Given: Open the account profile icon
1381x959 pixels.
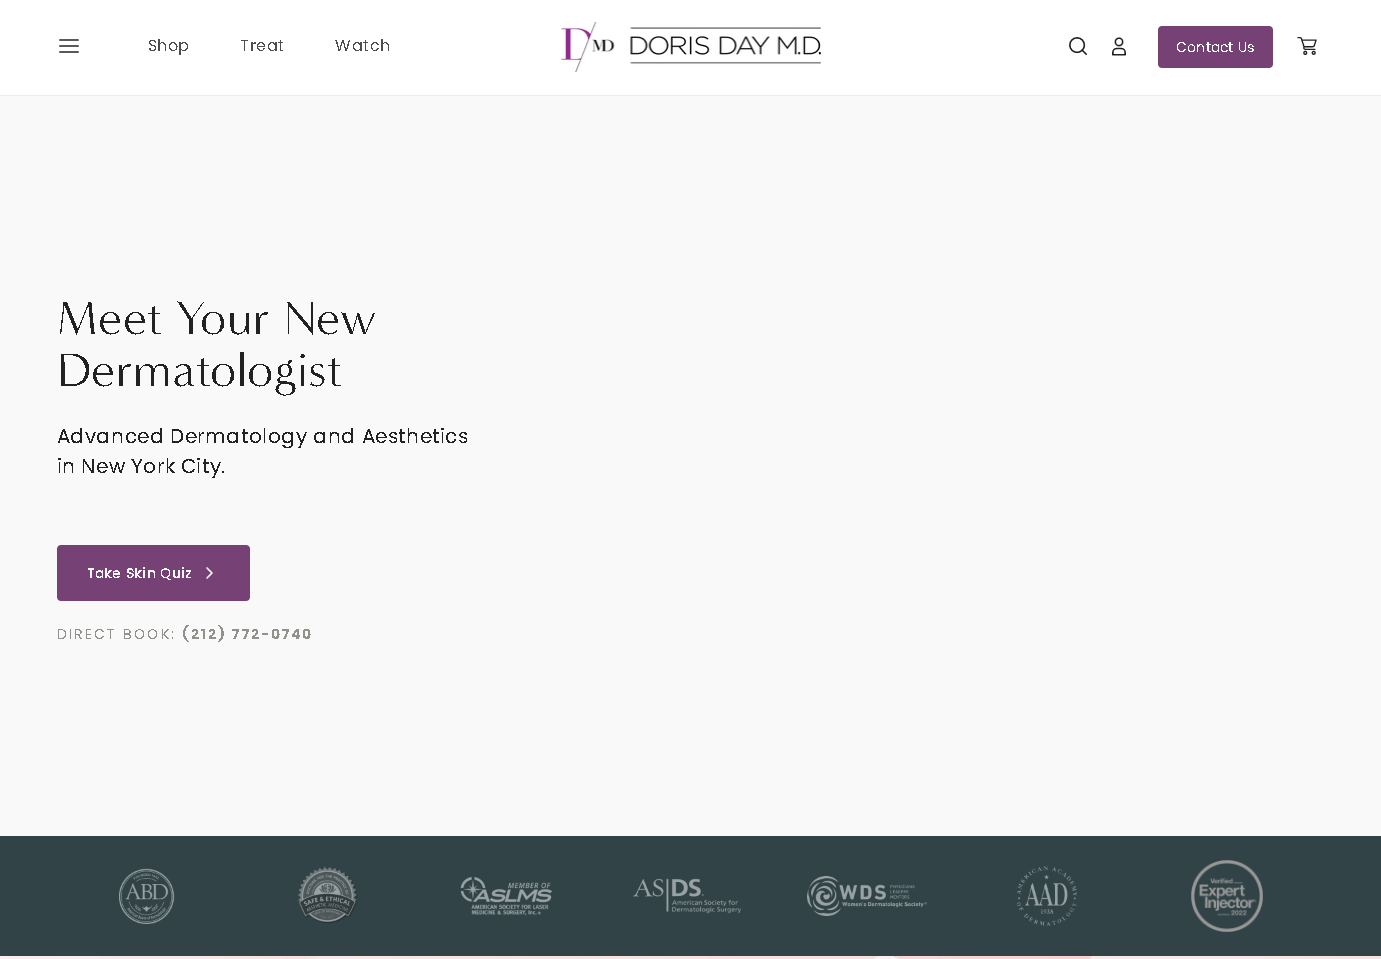Looking at the screenshot, I should pyautogui.click(x=1119, y=46).
